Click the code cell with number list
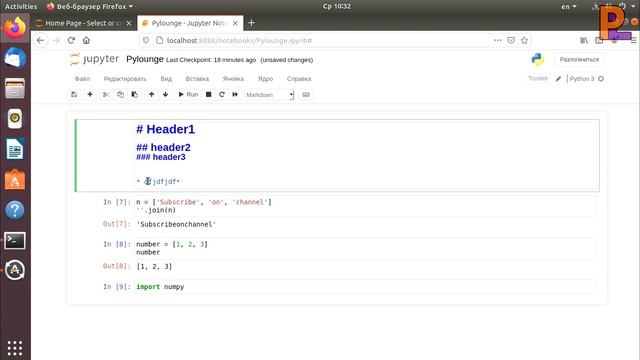640x360 pixels. coord(365,248)
